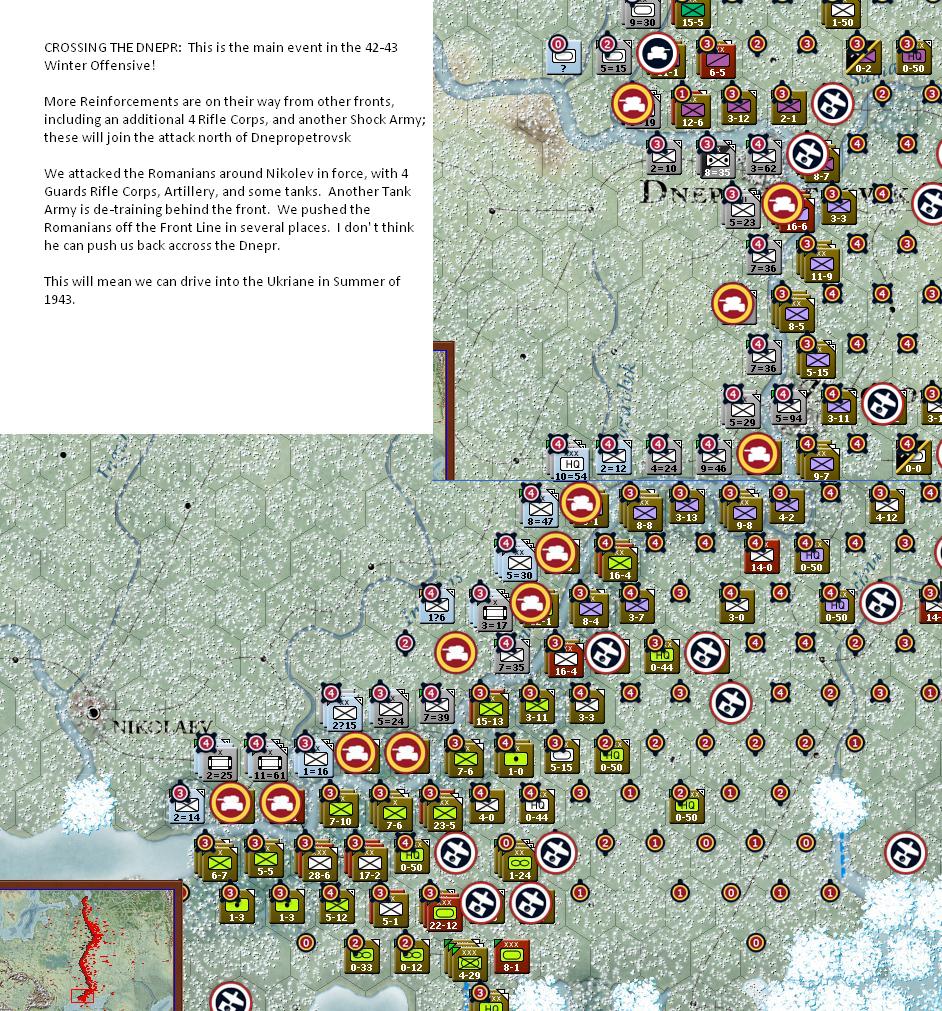The width and height of the screenshot is (942, 1011).
Task: Select the Axis HQ counter 10=54
Action: [x=571, y=465]
